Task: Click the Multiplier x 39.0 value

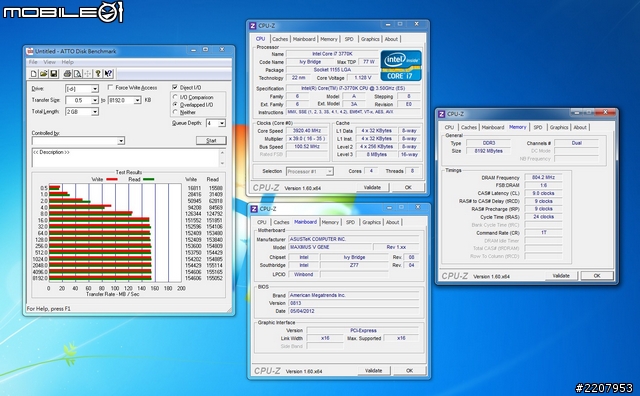Action: pyautogui.click(x=307, y=139)
